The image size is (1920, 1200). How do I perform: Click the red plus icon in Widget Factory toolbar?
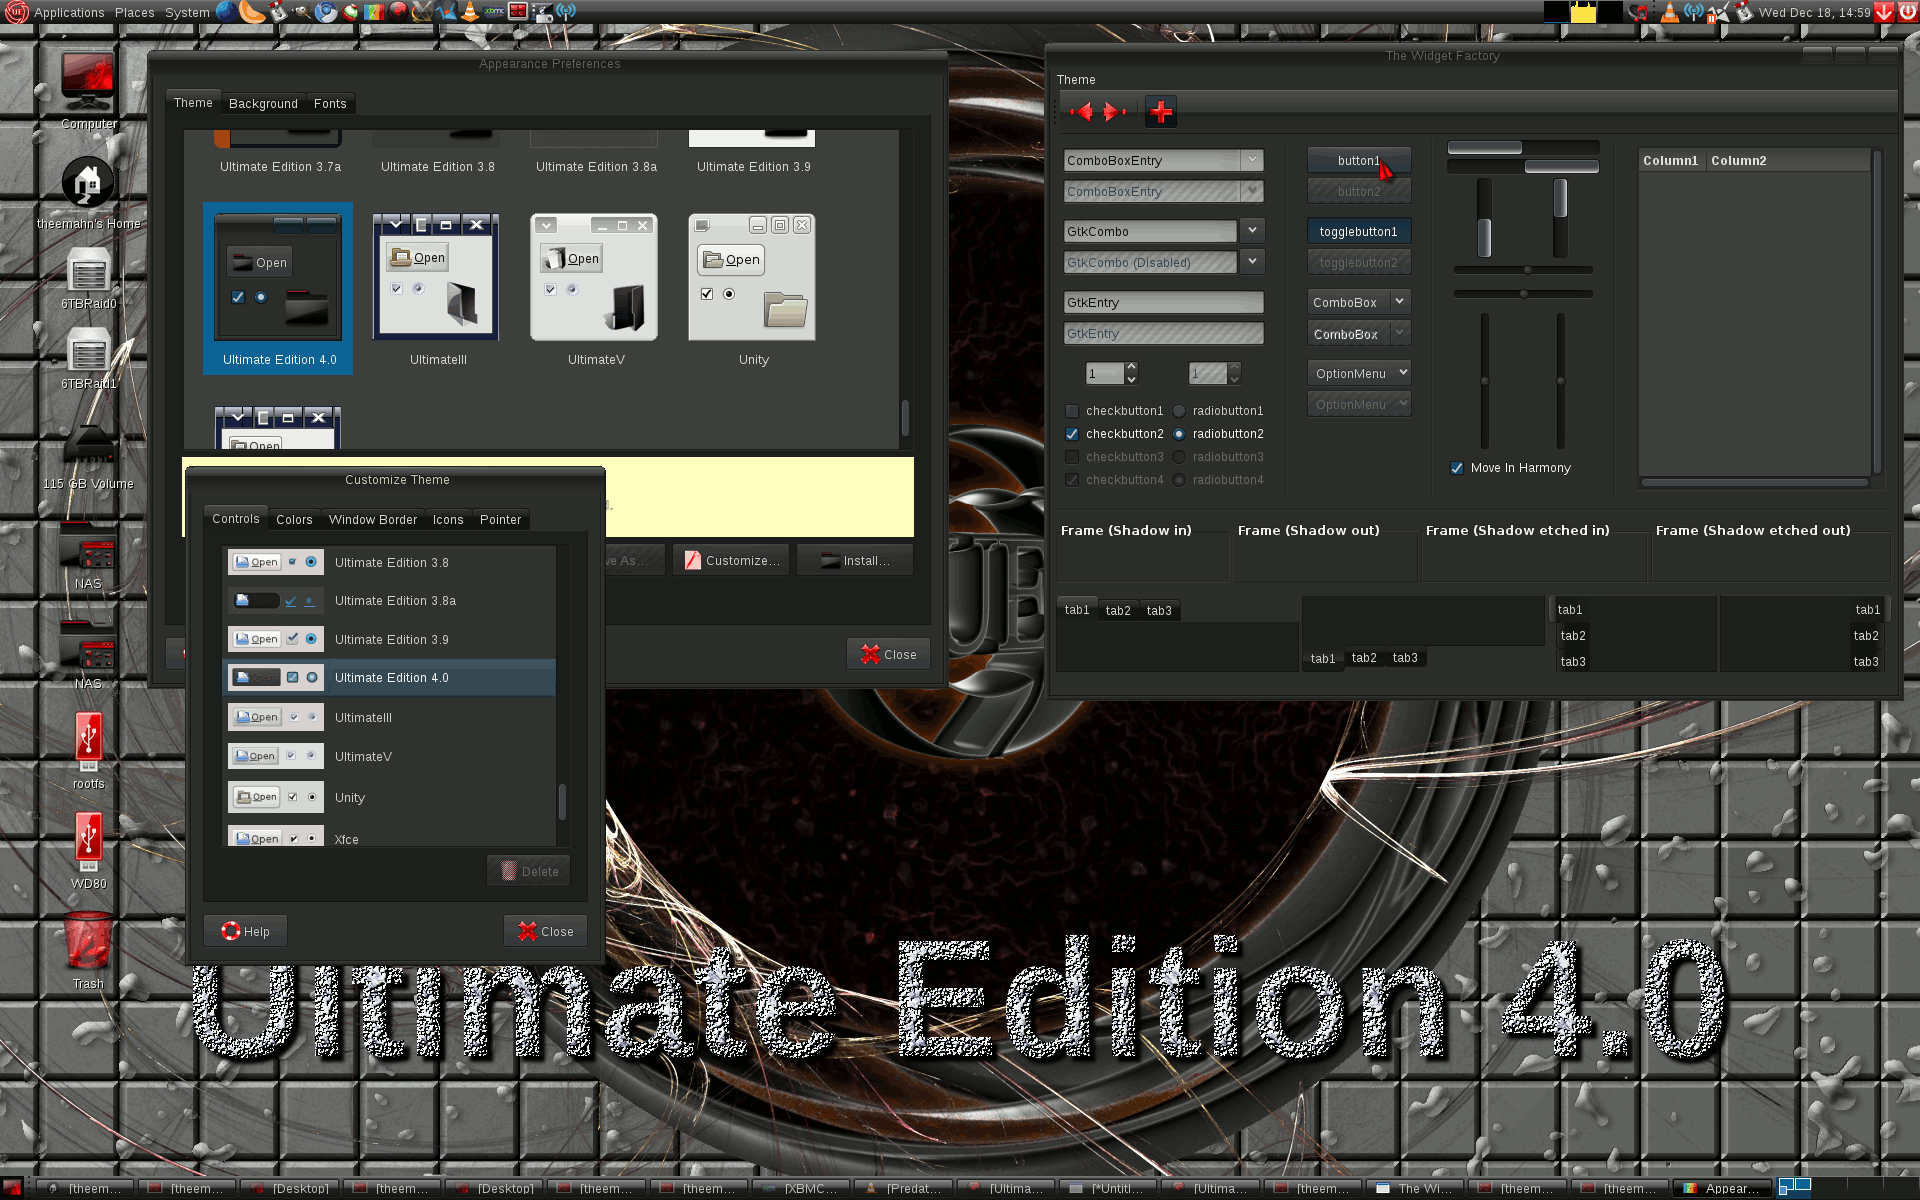(x=1160, y=112)
